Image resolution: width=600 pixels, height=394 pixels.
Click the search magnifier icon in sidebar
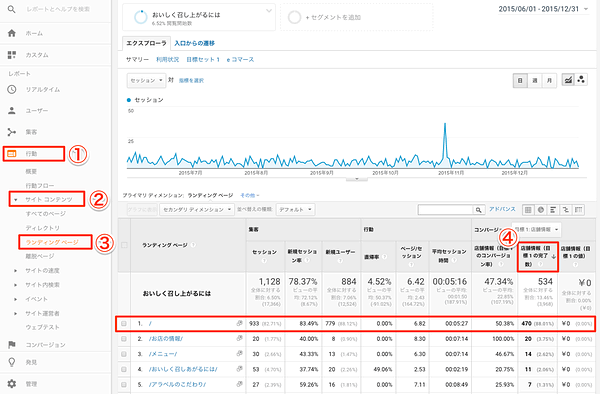tap(11, 9)
